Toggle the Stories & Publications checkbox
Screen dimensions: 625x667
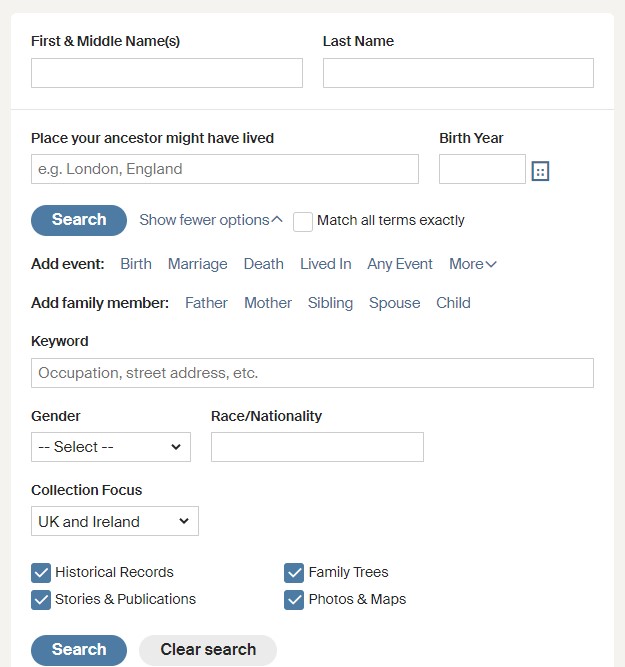click(41, 600)
